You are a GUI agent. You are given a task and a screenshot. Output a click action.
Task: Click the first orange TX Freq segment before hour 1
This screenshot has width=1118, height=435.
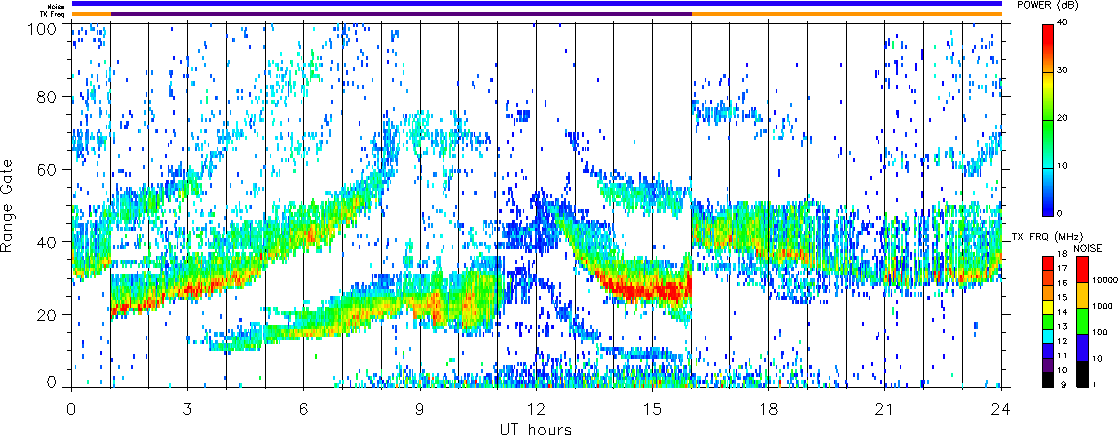[91, 14]
